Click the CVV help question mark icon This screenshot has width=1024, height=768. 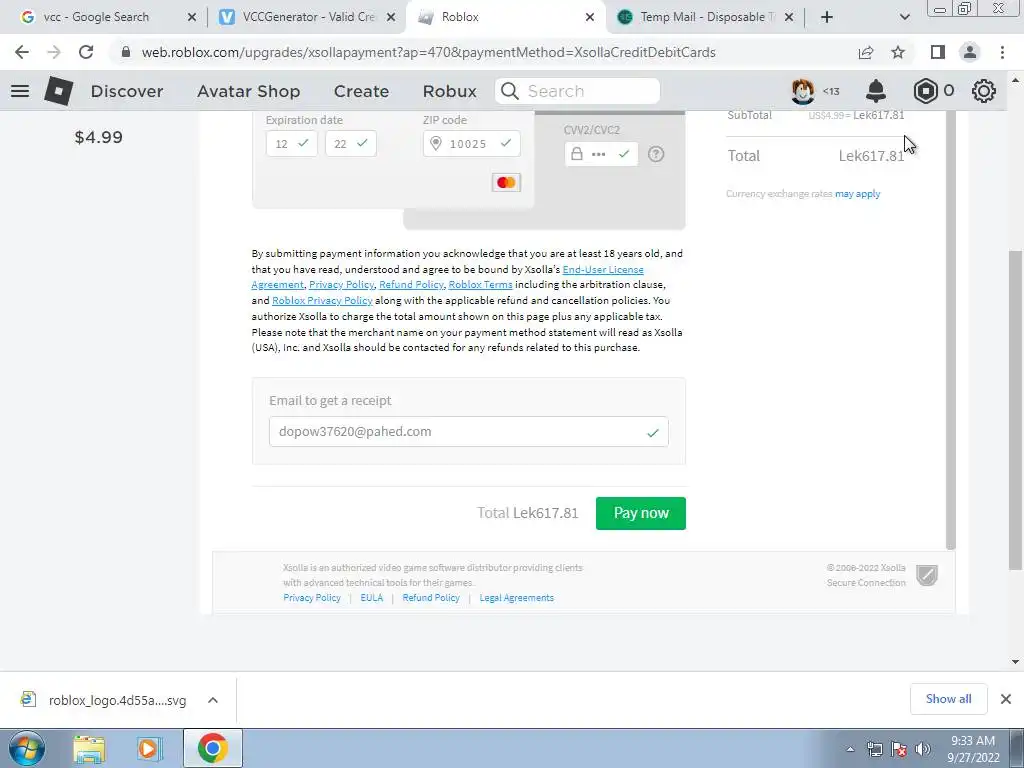coord(656,154)
